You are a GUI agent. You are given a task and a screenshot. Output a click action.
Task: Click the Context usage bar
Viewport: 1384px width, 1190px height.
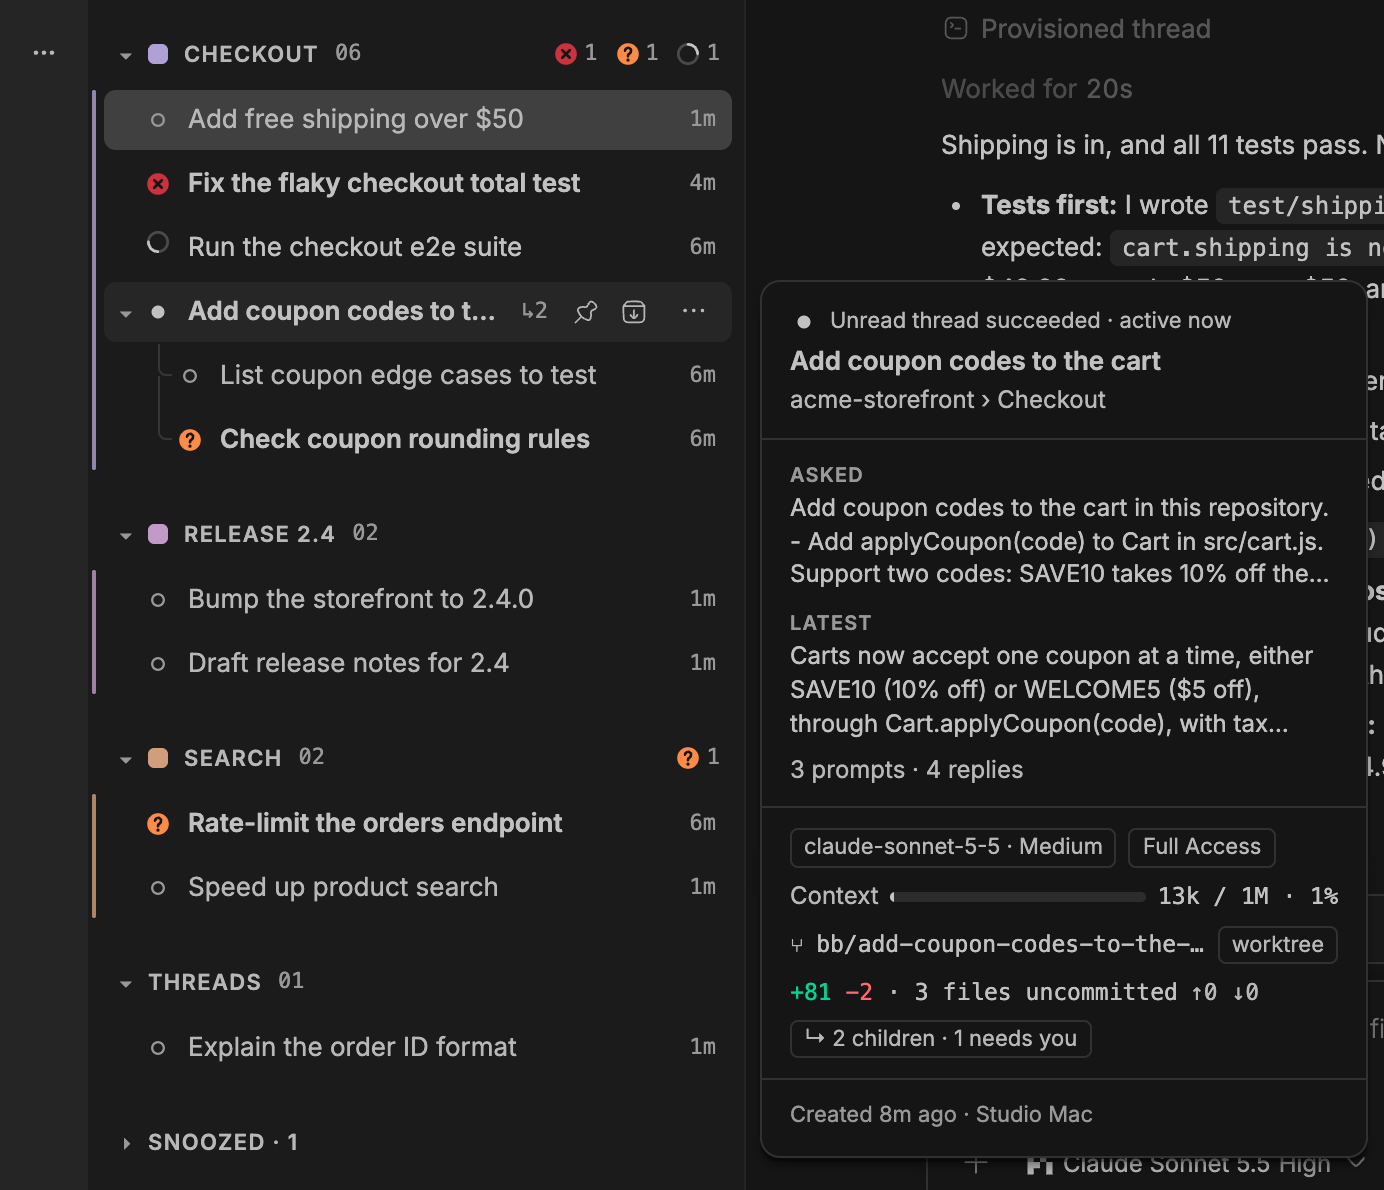[1018, 897]
